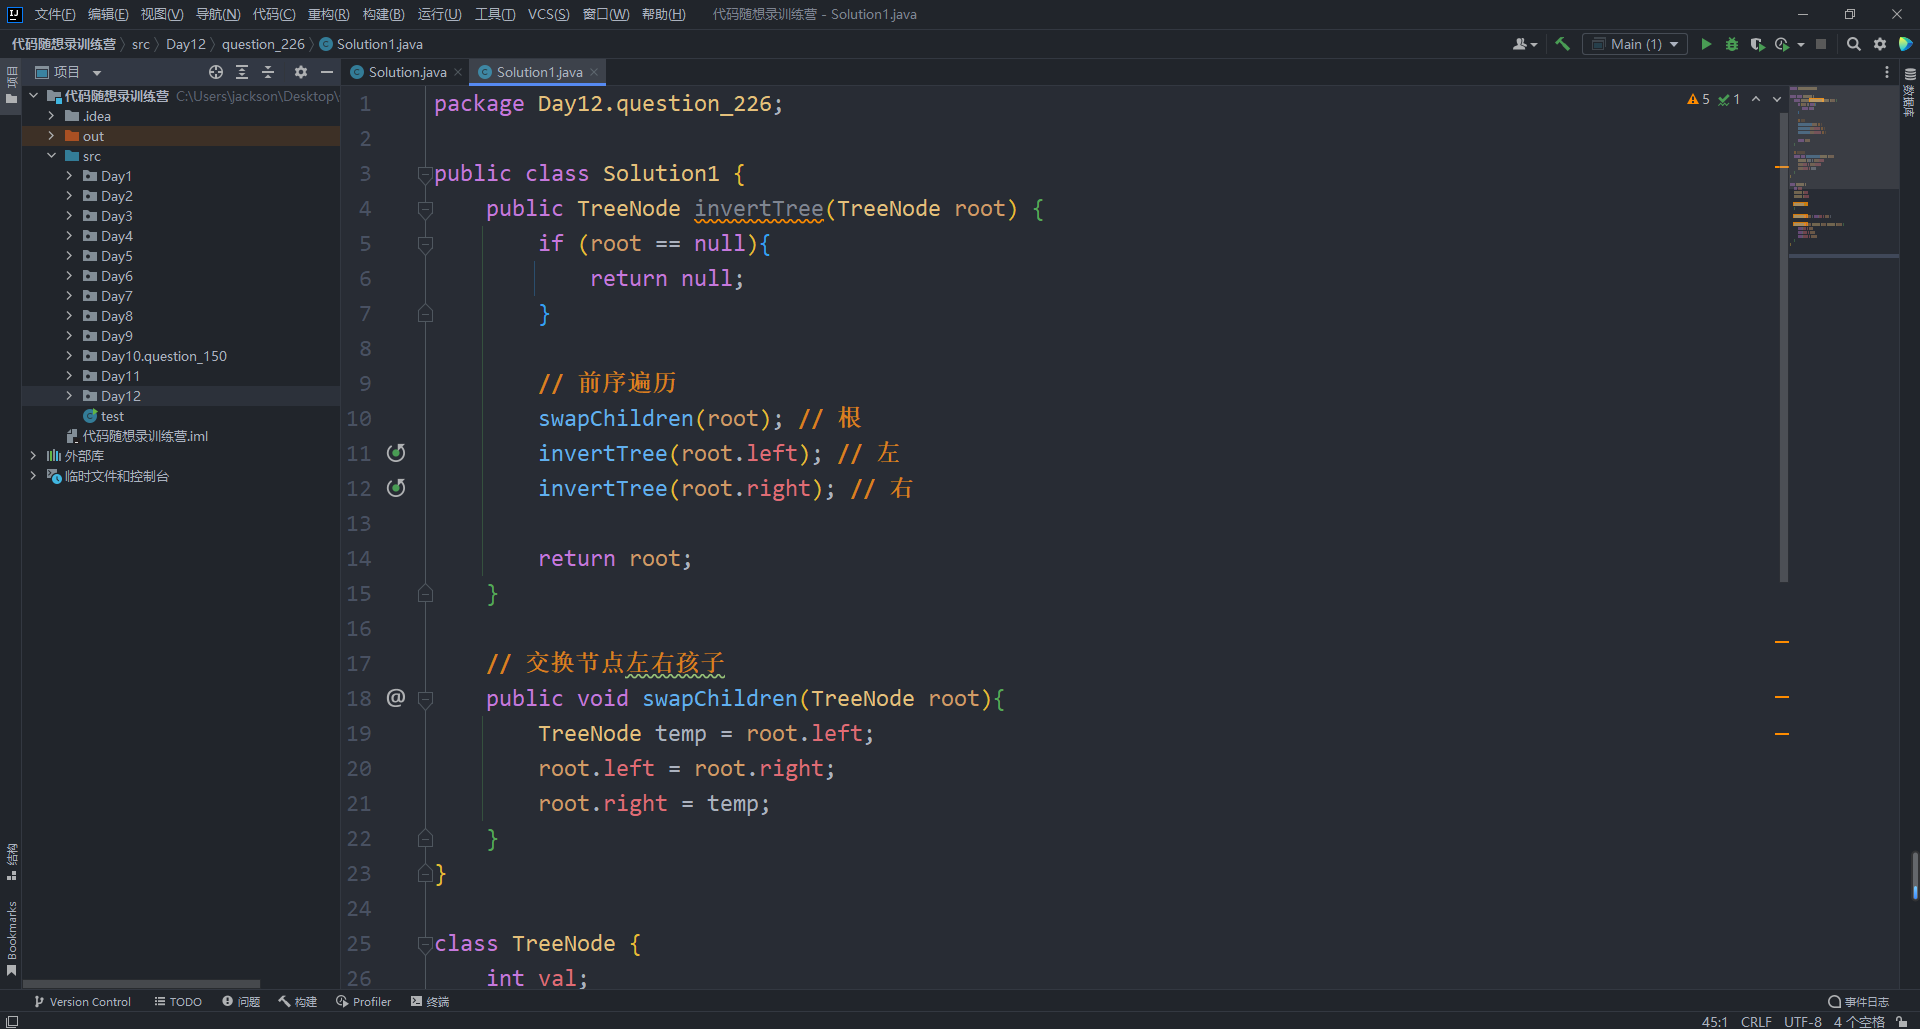Build project with the hammer icon

pyautogui.click(x=1562, y=44)
